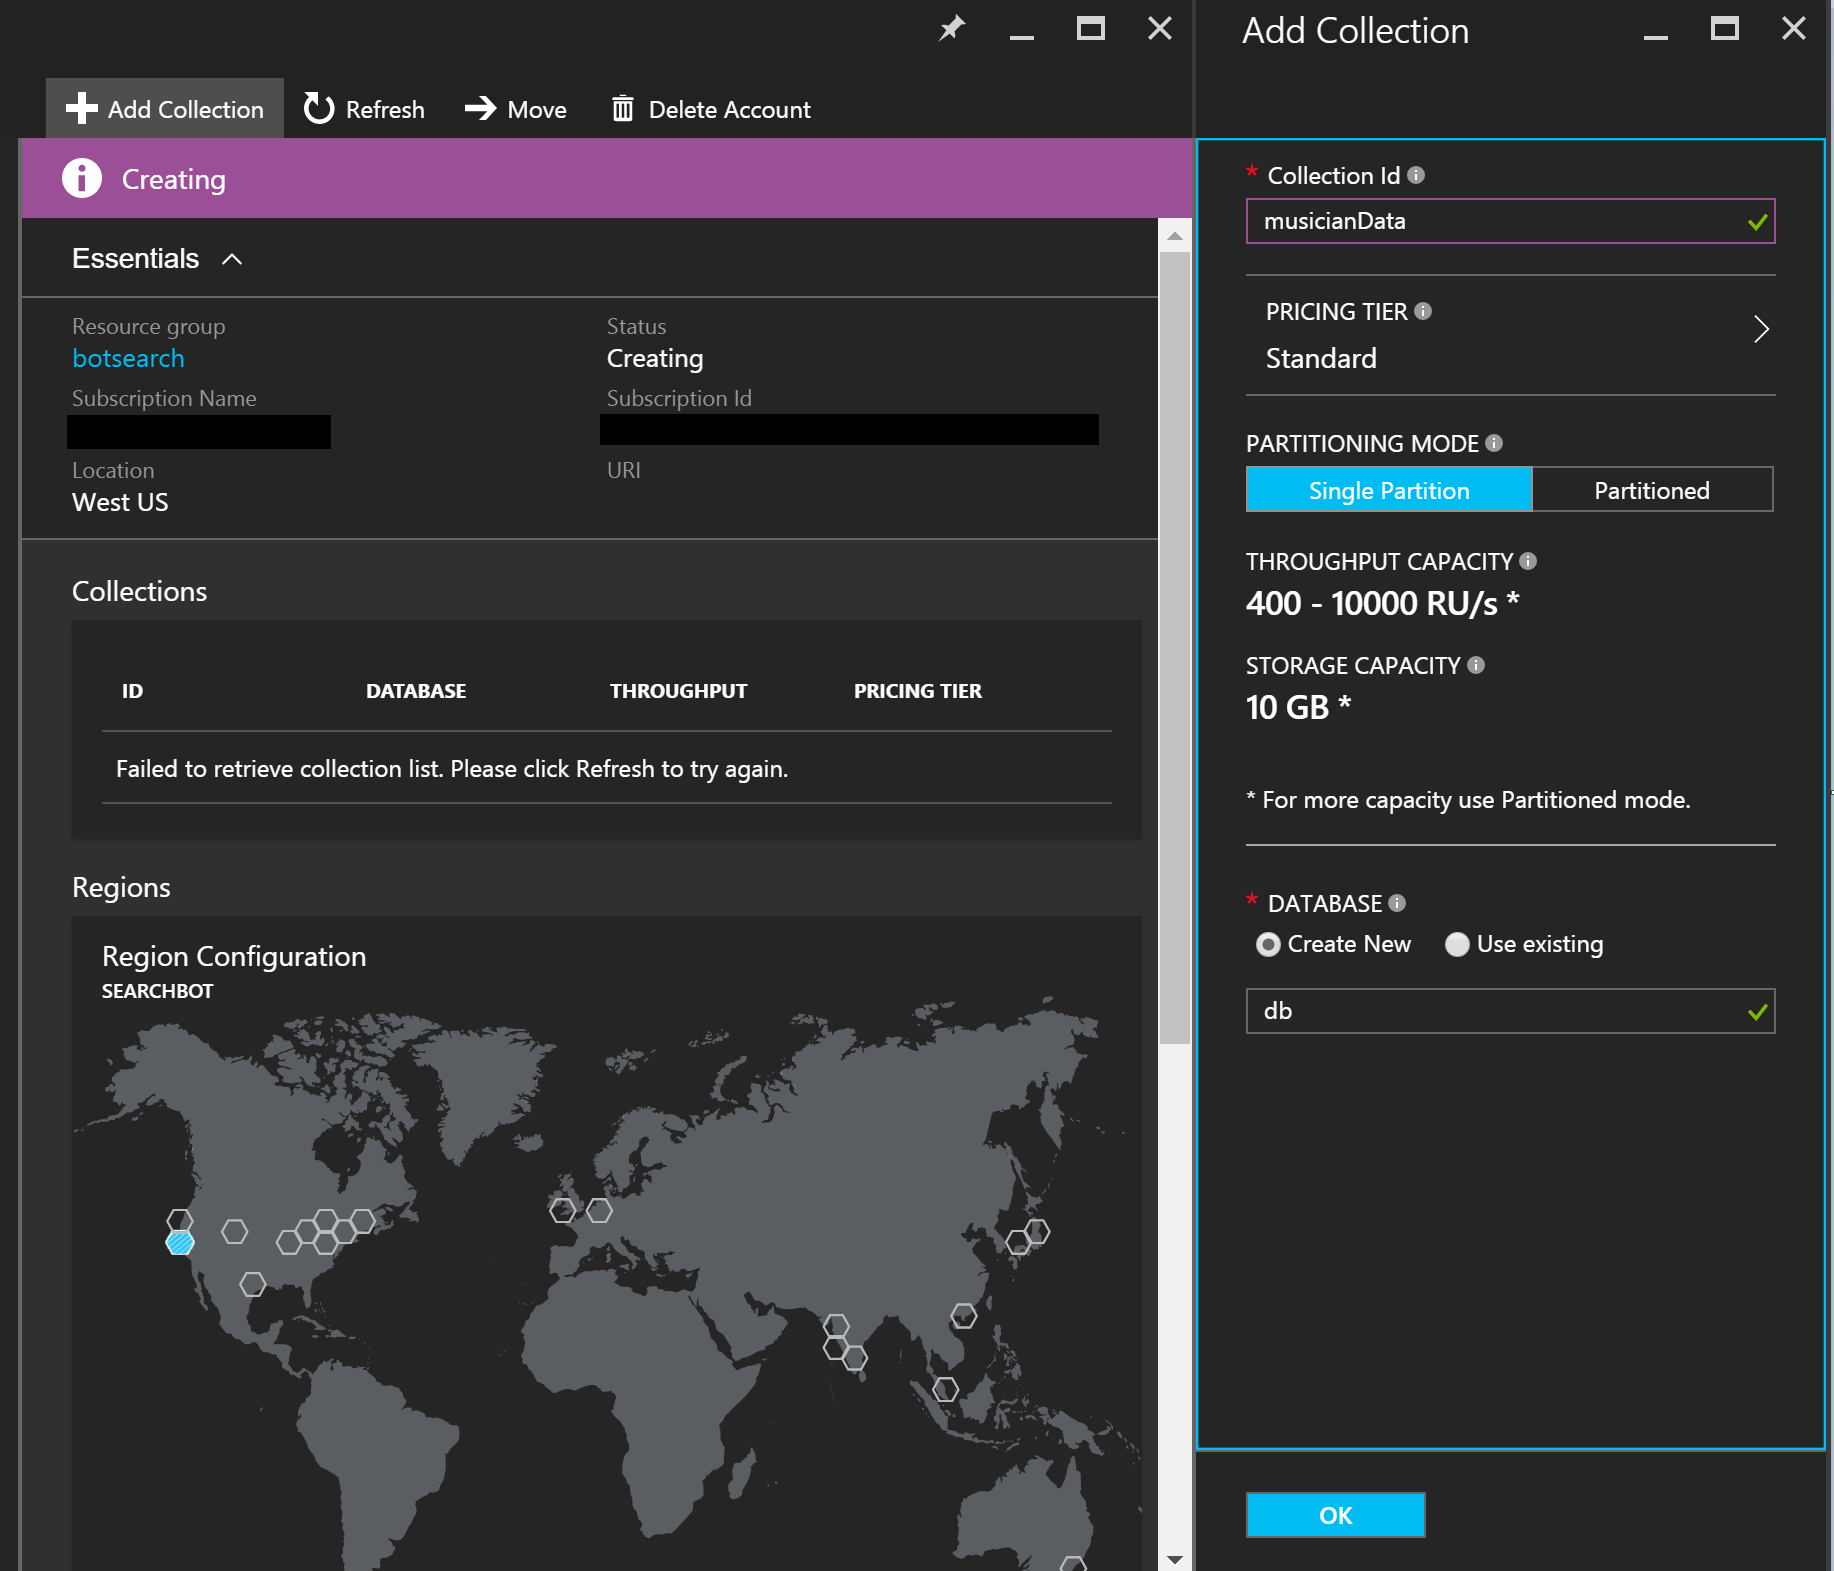Click the 400 - 10000 RU/s throughput value

pos(1382,603)
